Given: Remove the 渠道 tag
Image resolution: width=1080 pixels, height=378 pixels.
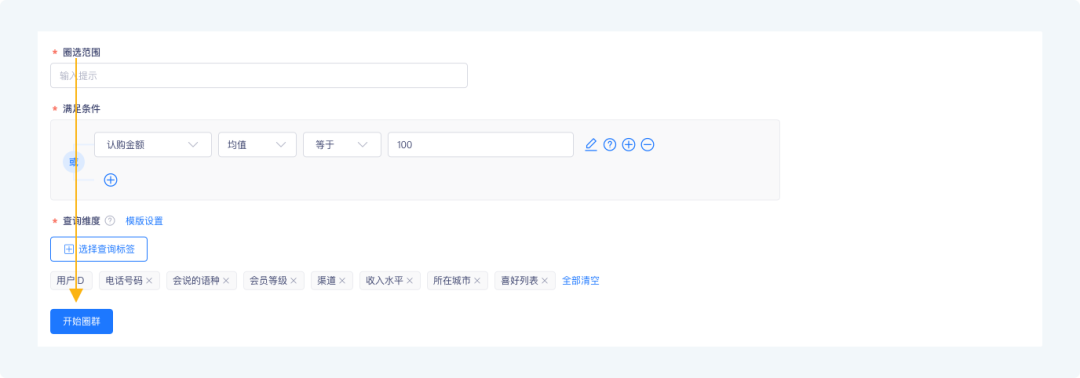Looking at the screenshot, I should 342,281.
